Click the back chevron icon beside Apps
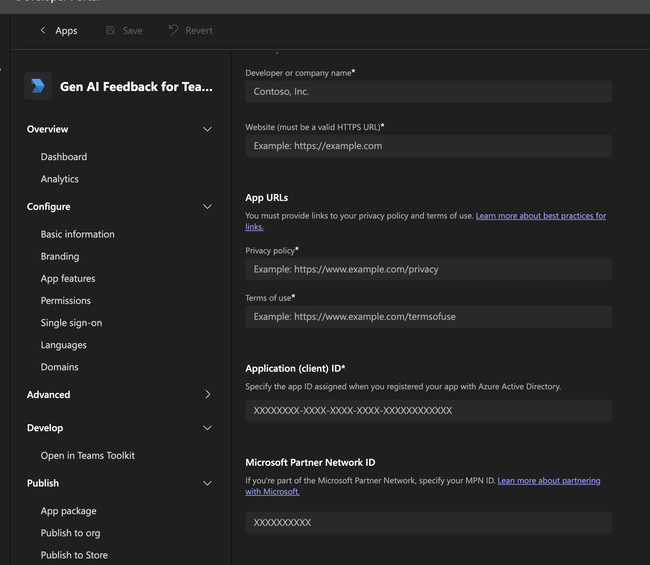The width and height of the screenshot is (650, 565). [x=43, y=31]
